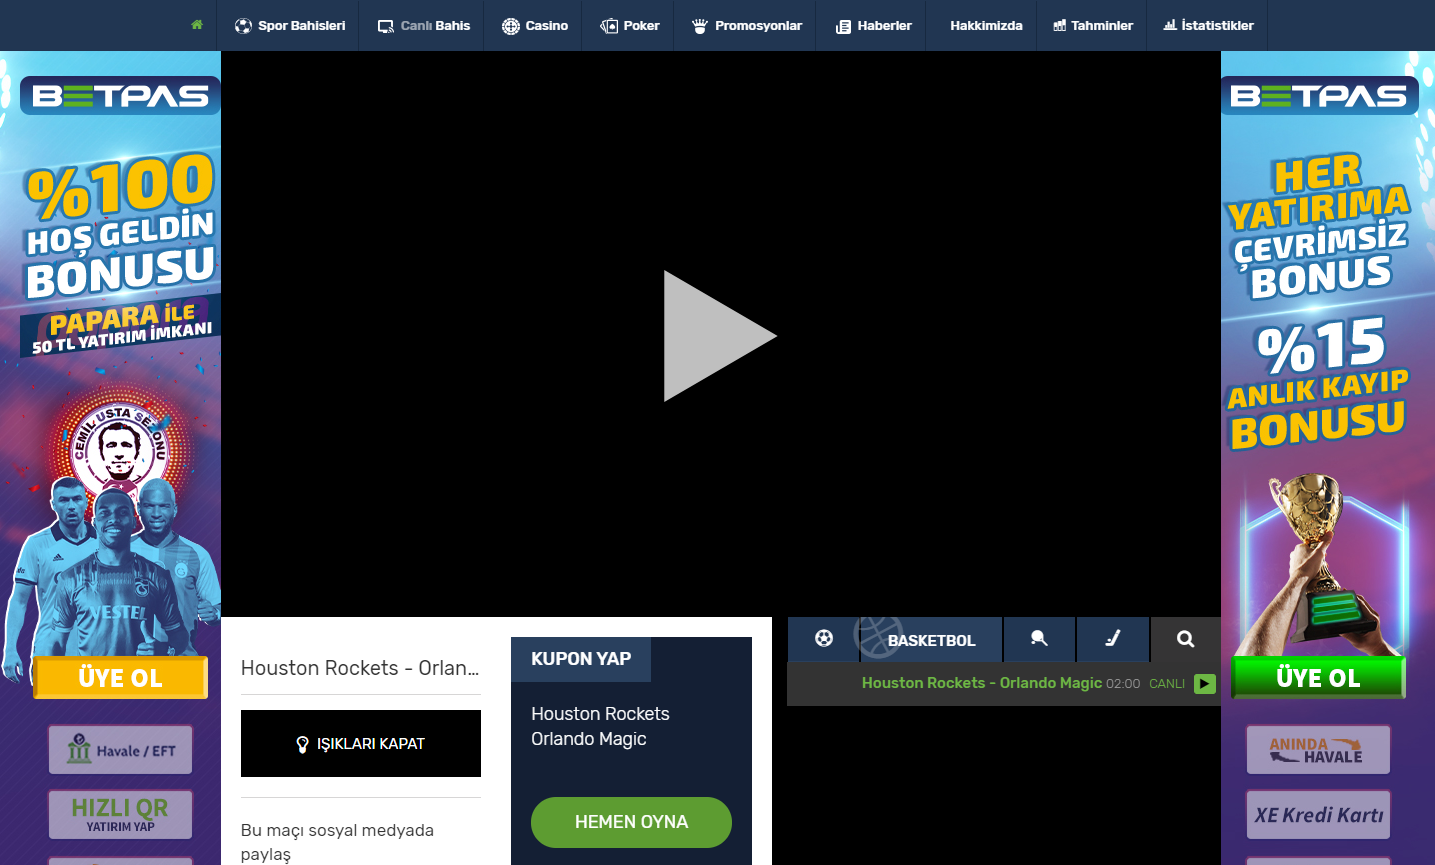Go to the Haberler news page

pyautogui.click(x=873, y=26)
